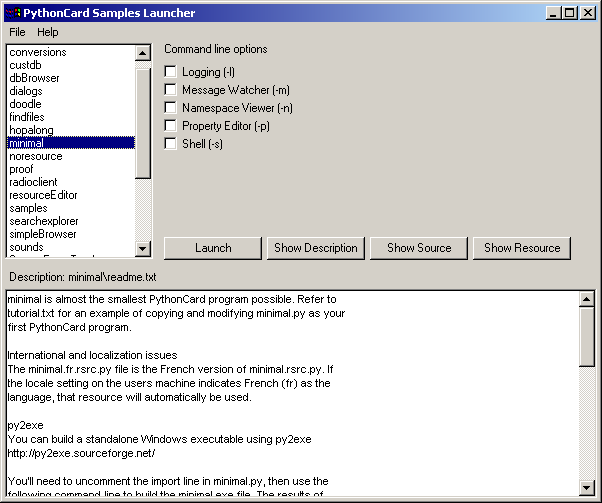Viewport: 602px width, 503px height.
Task: Select dbBrowser sample
Action: (x=71, y=78)
